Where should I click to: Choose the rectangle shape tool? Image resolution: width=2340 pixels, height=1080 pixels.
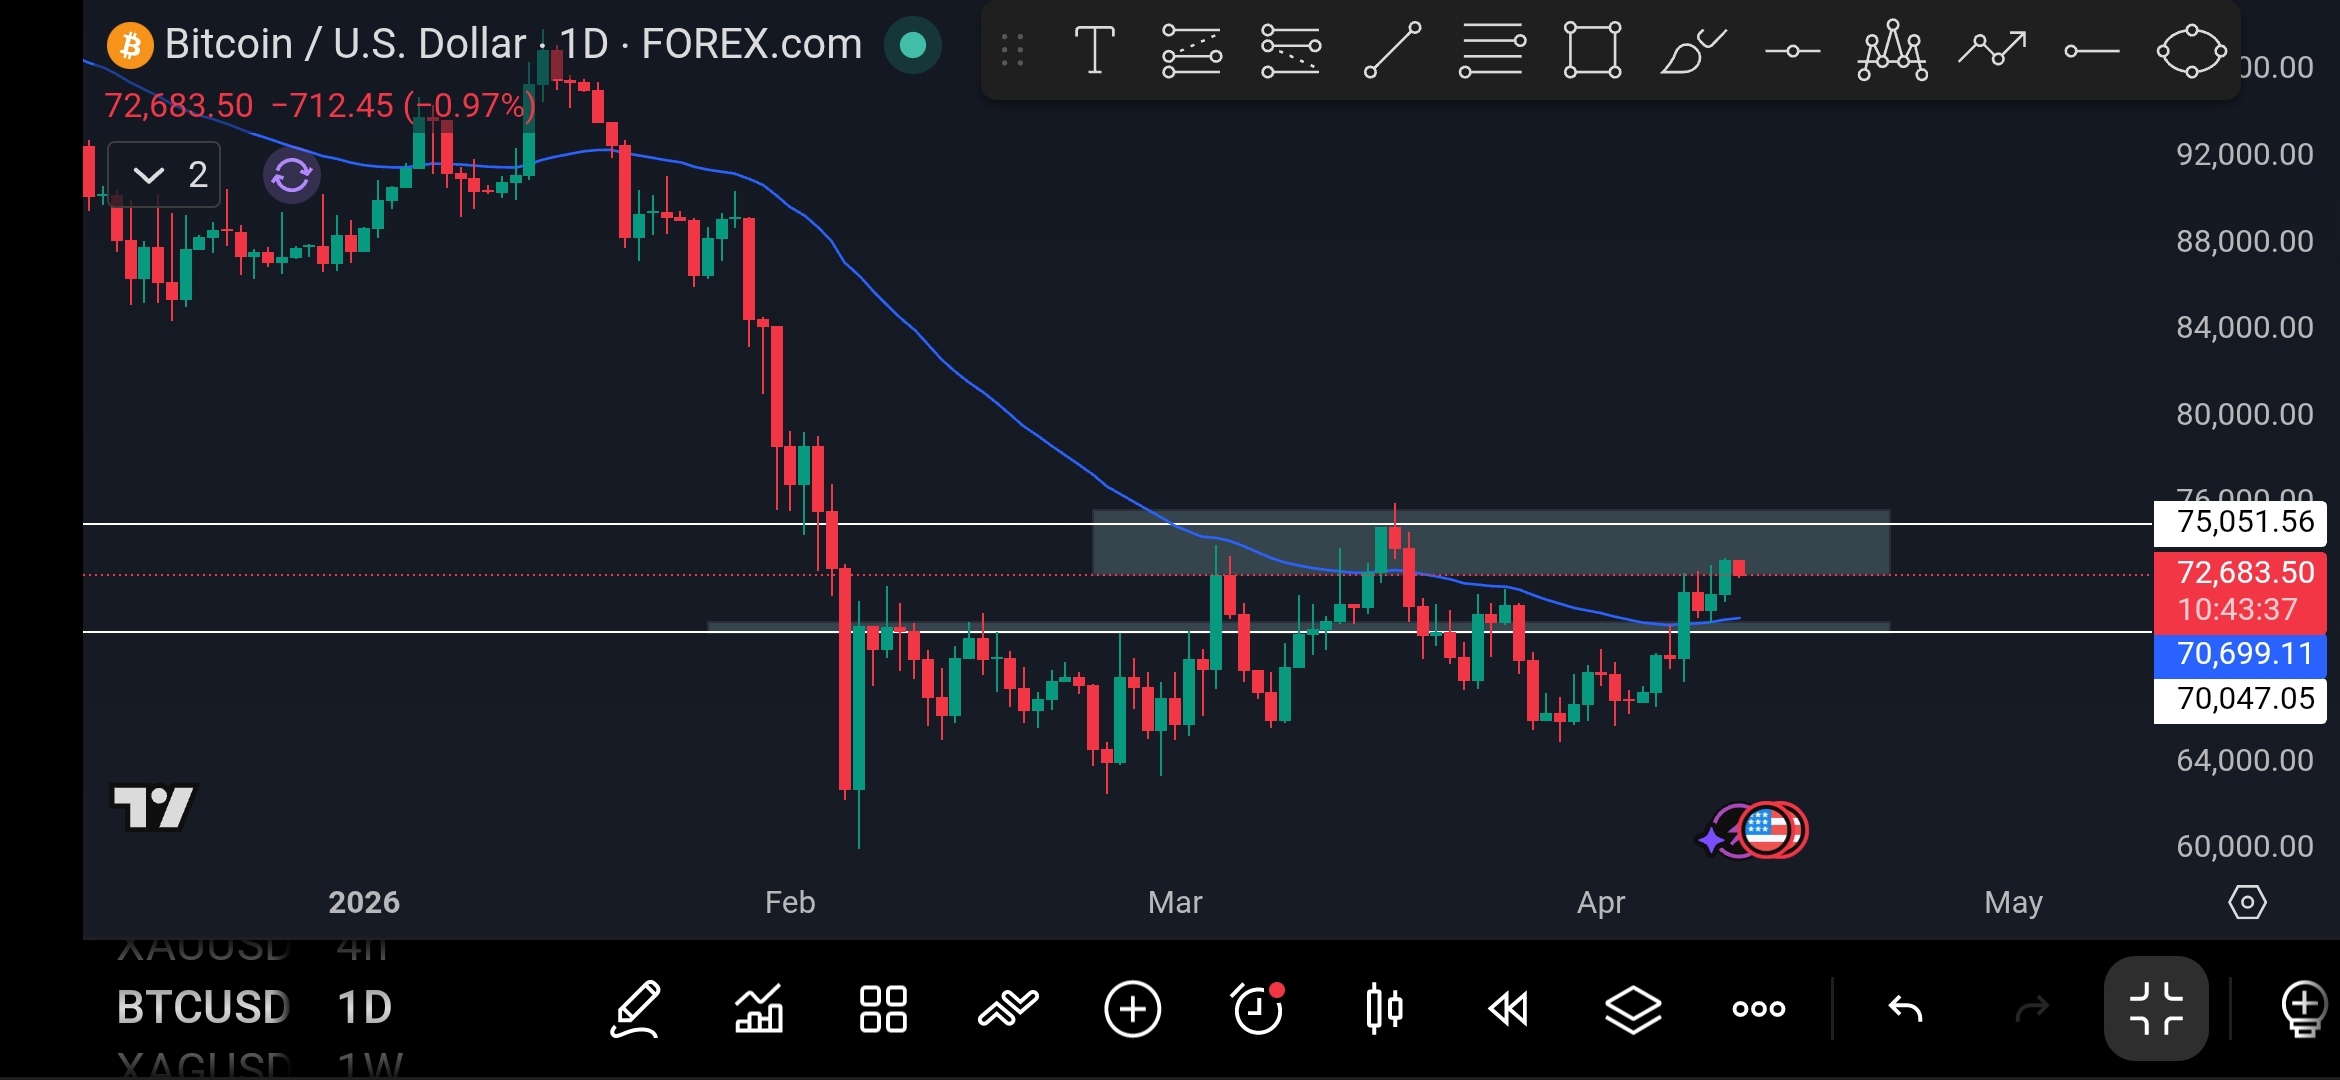pos(1592,50)
